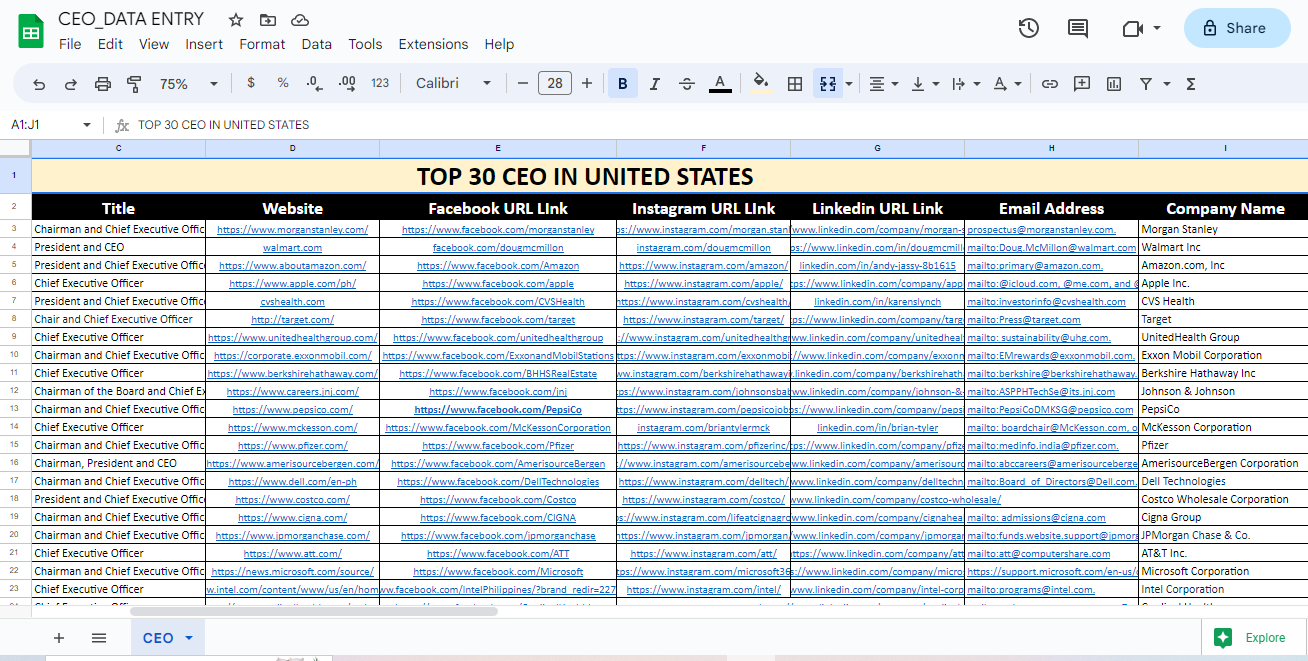This screenshot has height=661, width=1308.
Task: Open the Extensions menu
Action: [433, 44]
